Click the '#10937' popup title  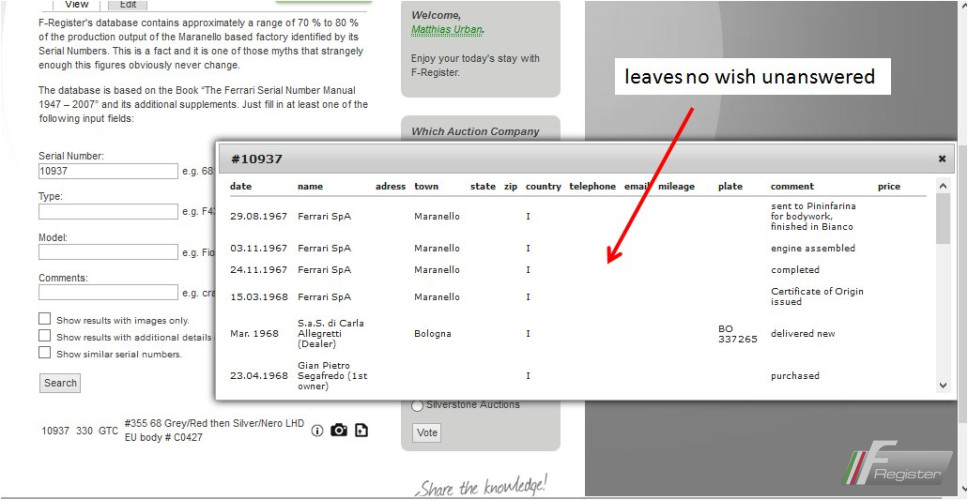(x=257, y=159)
